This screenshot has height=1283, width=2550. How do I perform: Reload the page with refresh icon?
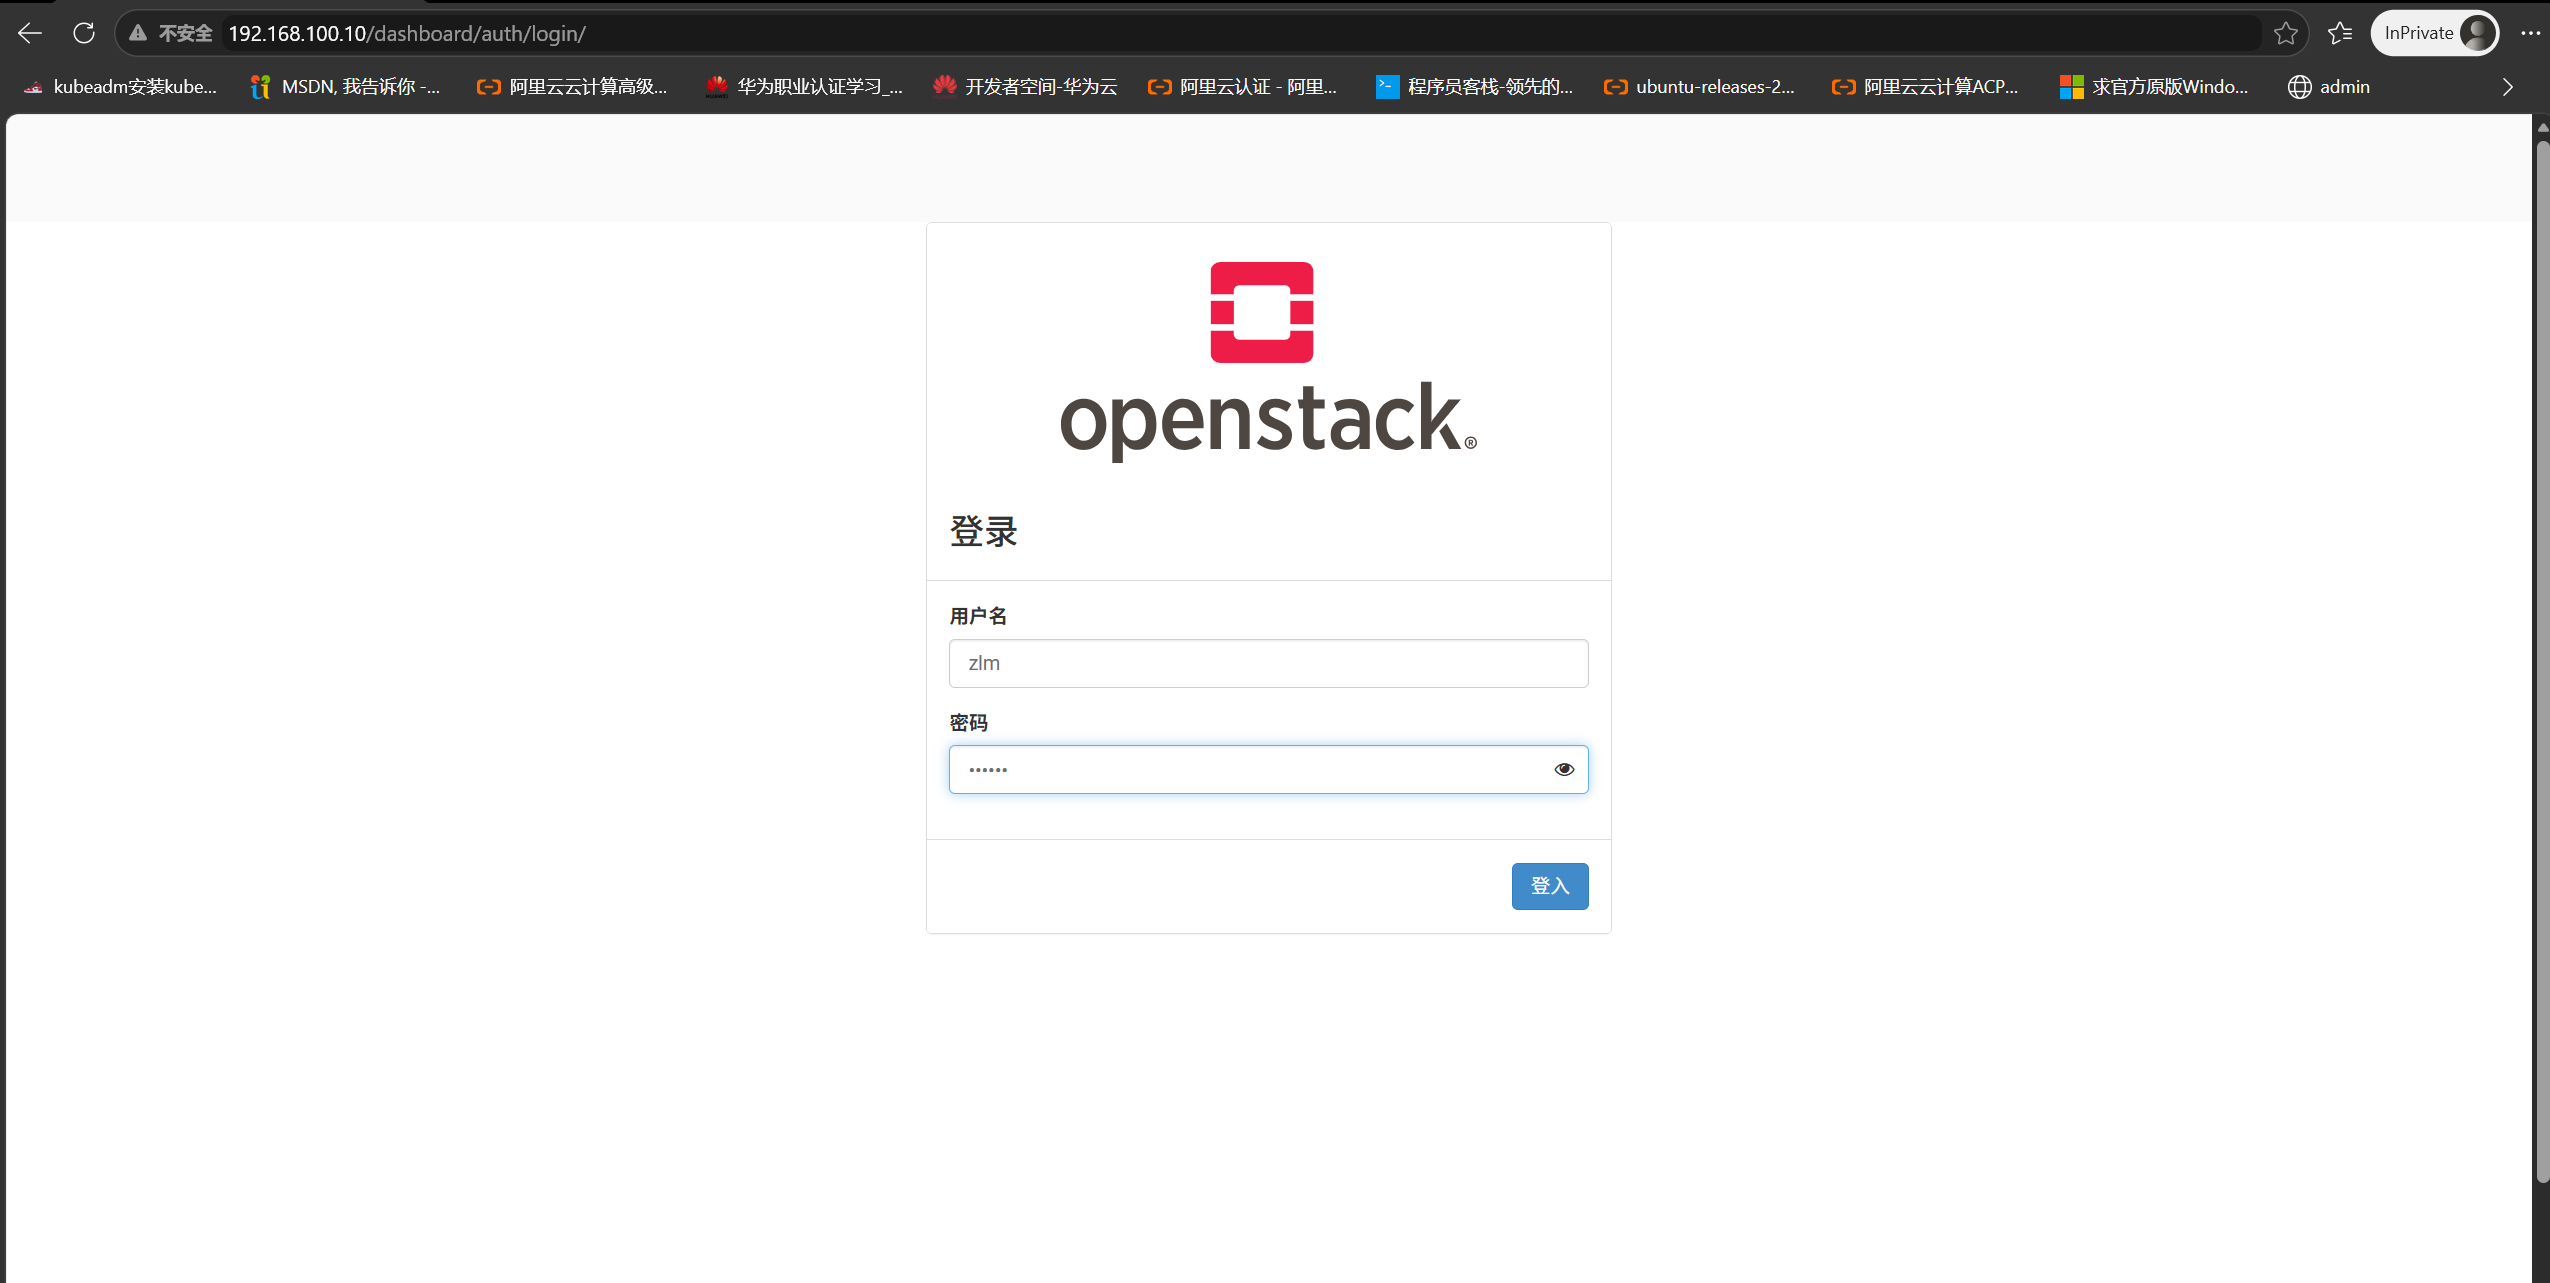click(84, 33)
